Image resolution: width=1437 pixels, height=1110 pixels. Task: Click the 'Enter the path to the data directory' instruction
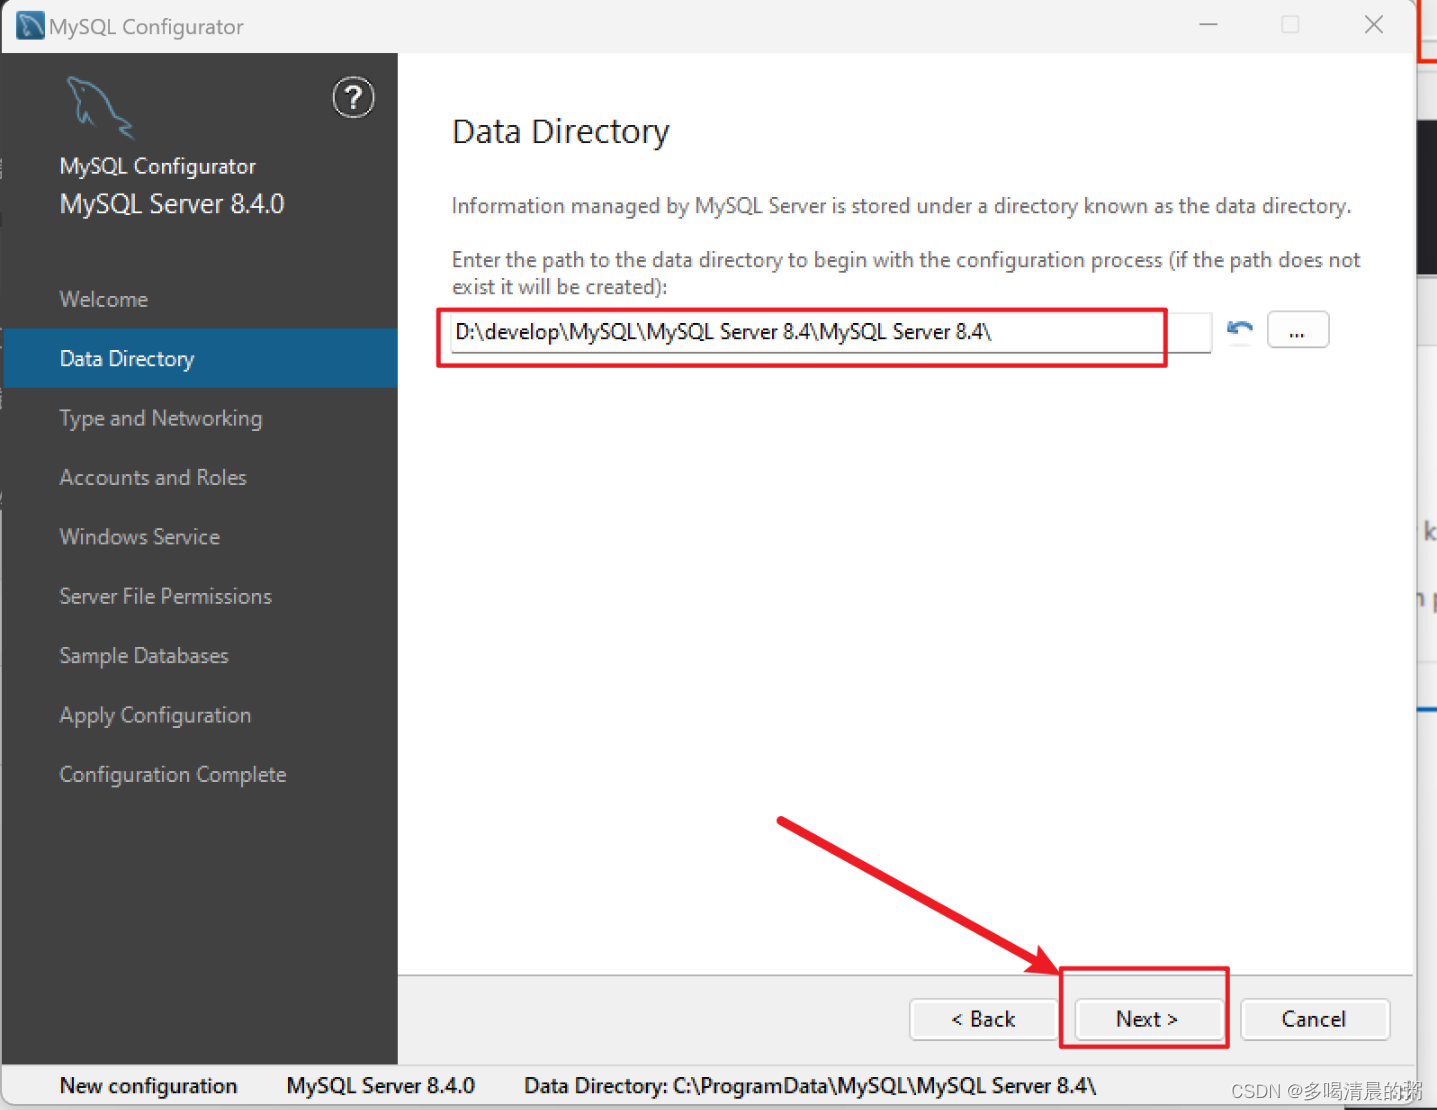pos(906,273)
